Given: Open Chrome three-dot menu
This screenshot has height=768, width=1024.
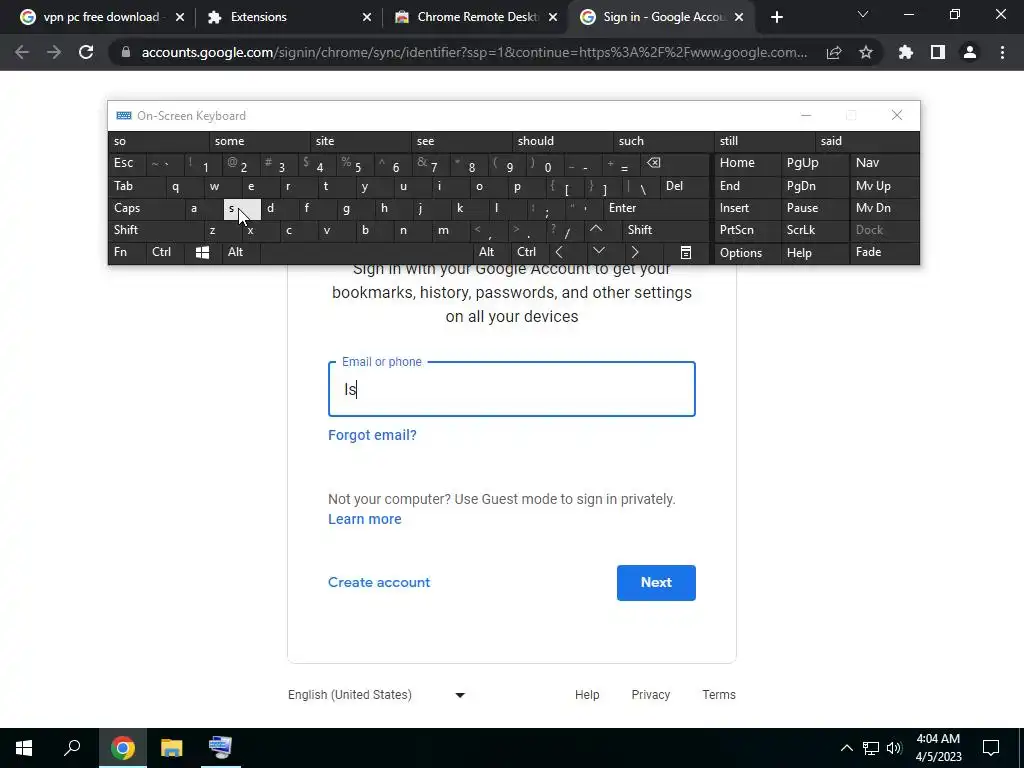Looking at the screenshot, I should pos(1002,52).
